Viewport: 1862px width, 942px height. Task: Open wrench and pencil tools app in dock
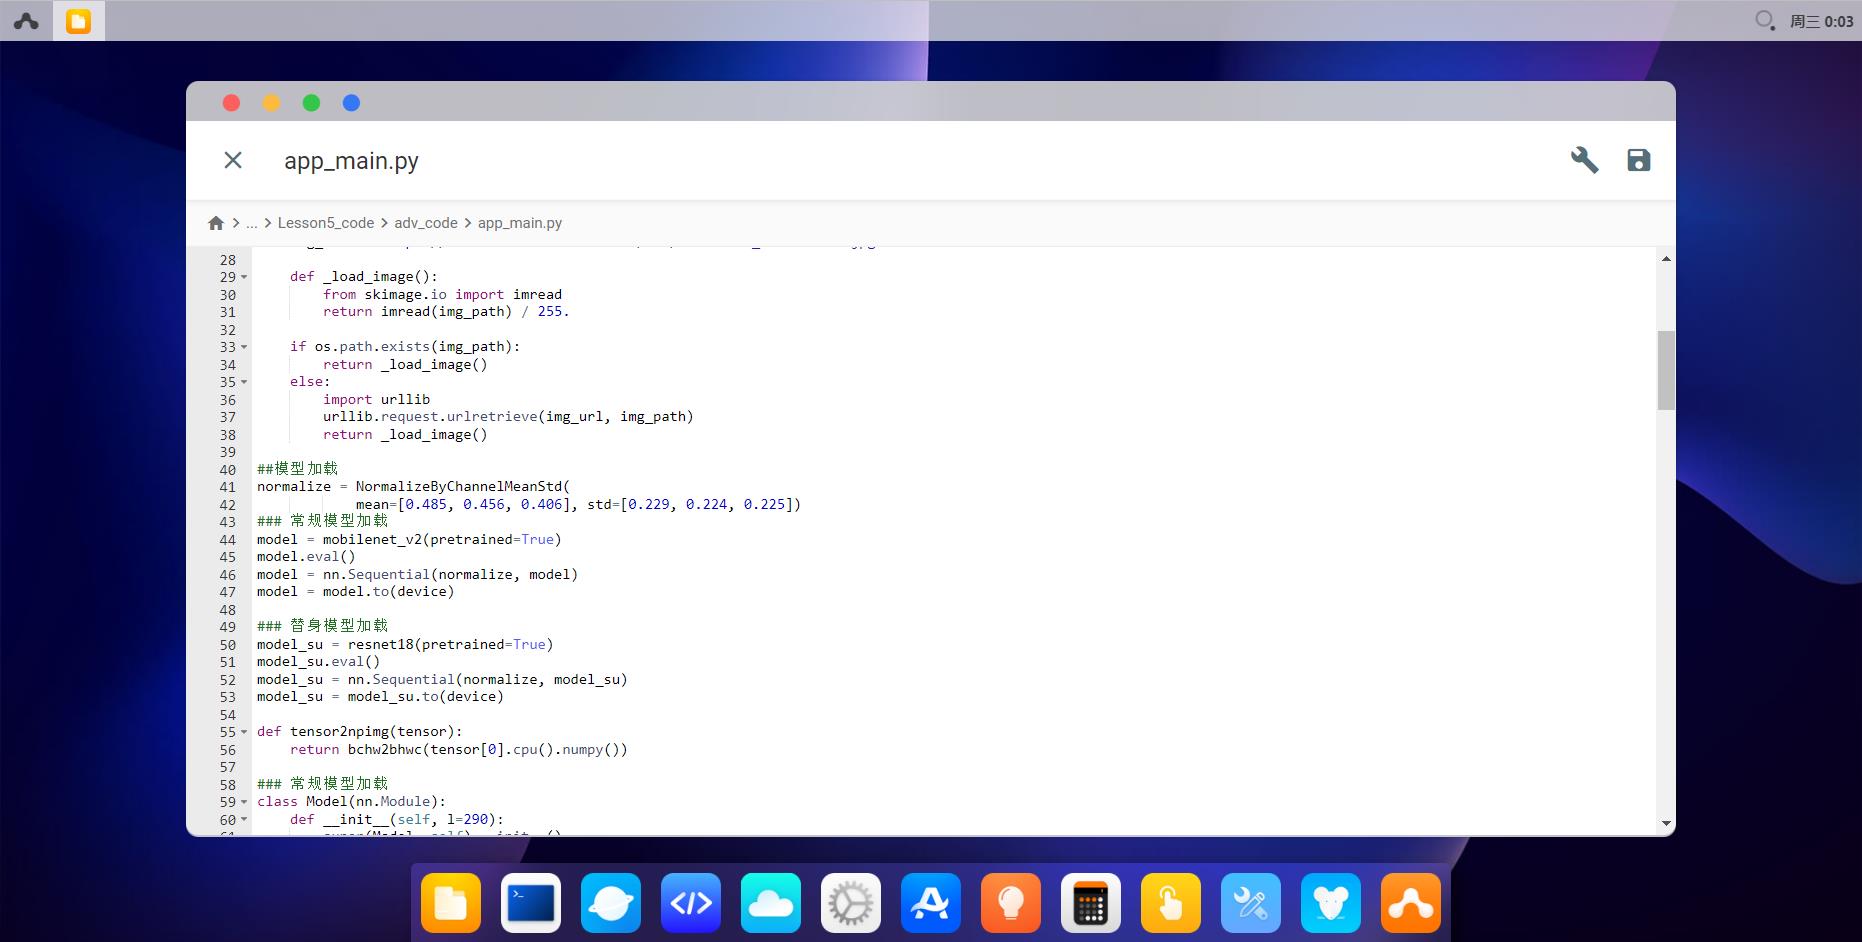click(1251, 903)
